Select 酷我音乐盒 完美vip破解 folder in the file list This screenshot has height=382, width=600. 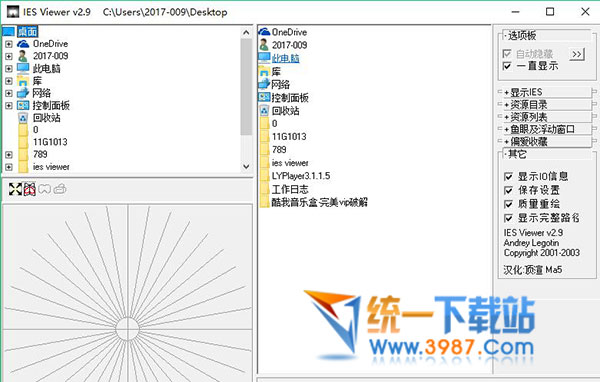tap(320, 202)
